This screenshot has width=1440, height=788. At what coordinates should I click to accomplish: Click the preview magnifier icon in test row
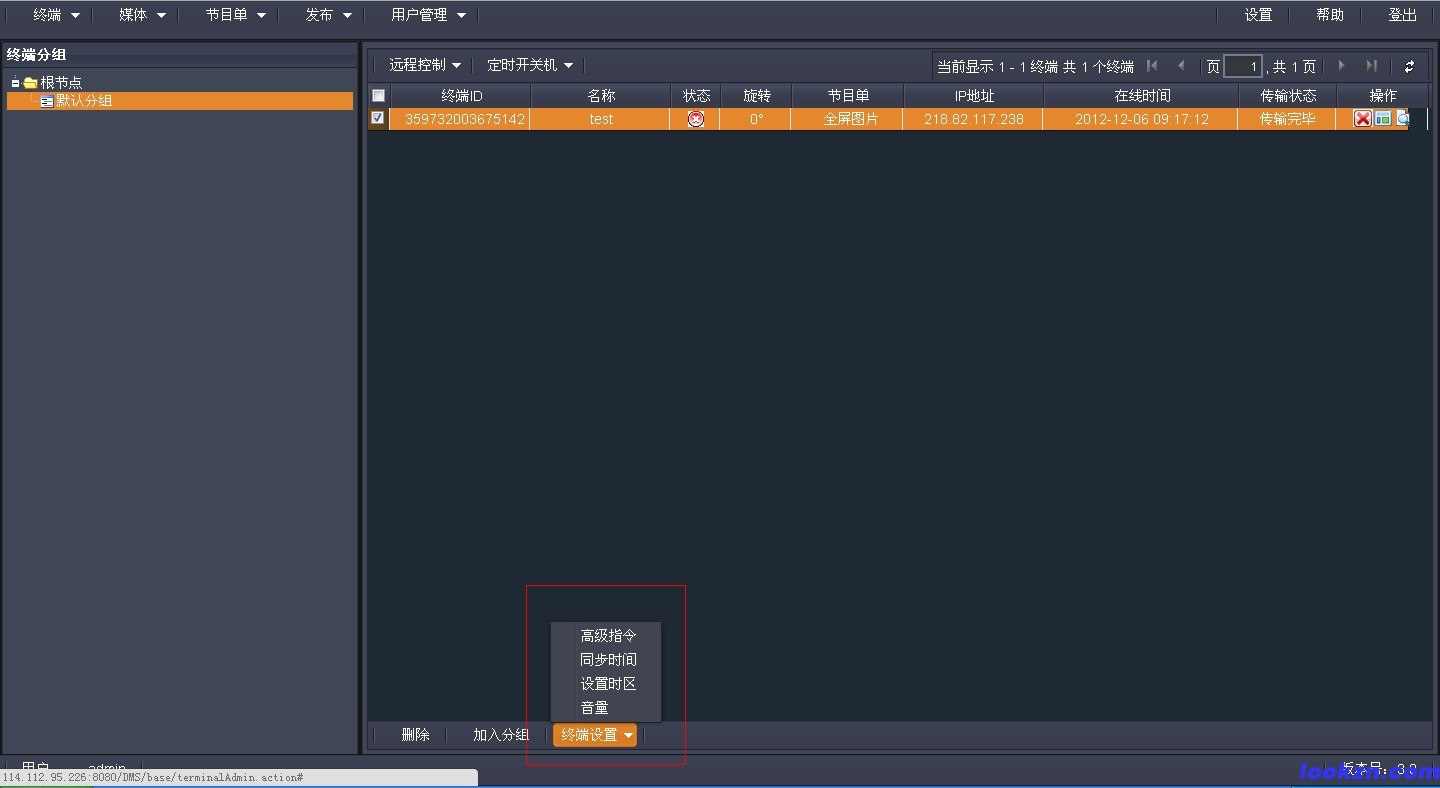(x=1403, y=119)
